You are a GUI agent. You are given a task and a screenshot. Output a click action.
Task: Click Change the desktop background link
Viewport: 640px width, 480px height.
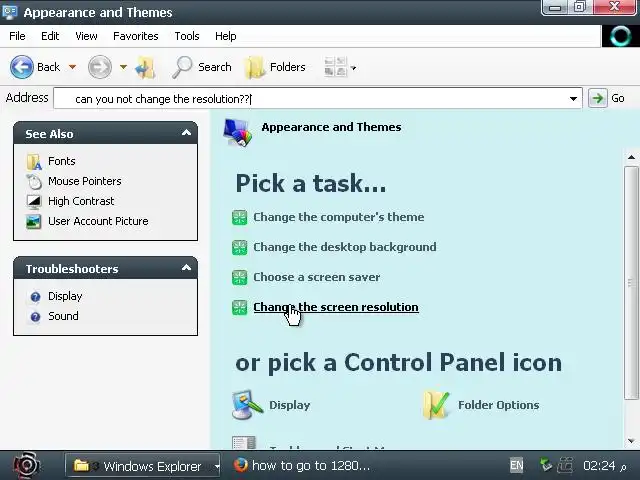pyautogui.click(x=344, y=247)
